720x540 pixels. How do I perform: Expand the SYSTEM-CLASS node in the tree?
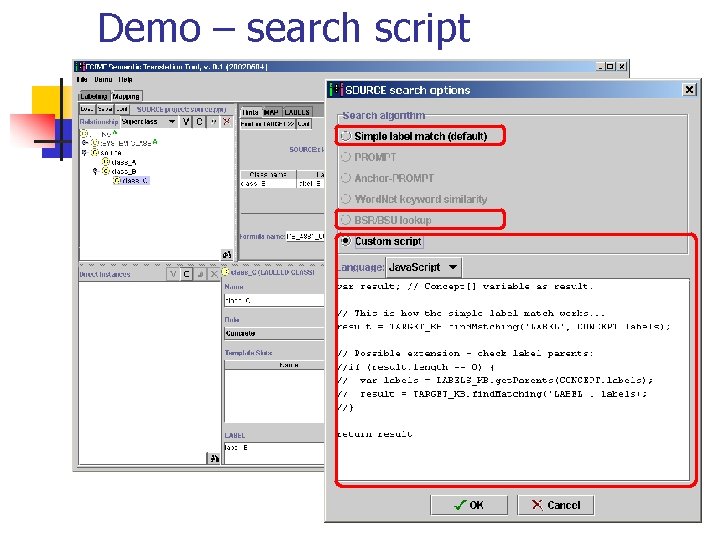[84, 143]
